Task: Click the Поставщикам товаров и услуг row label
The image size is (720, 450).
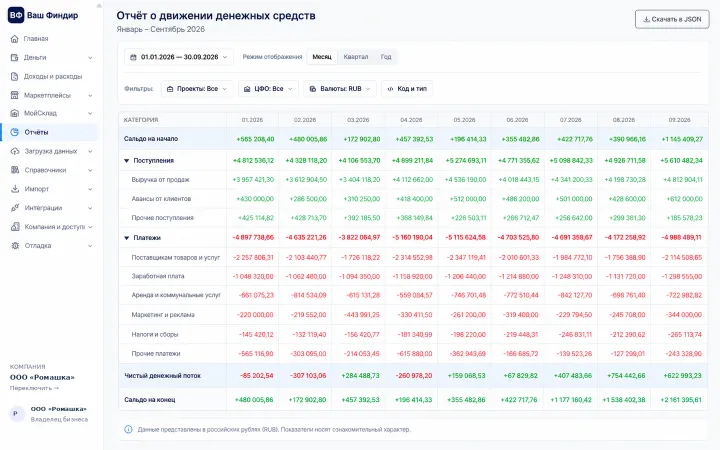Action: coord(176,258)
